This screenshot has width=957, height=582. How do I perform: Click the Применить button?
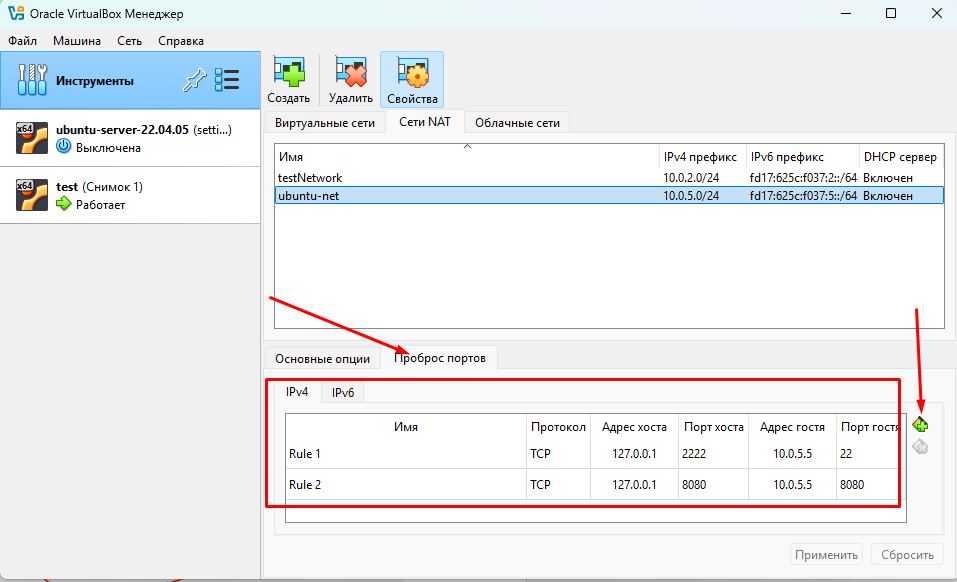pos(826,555)
